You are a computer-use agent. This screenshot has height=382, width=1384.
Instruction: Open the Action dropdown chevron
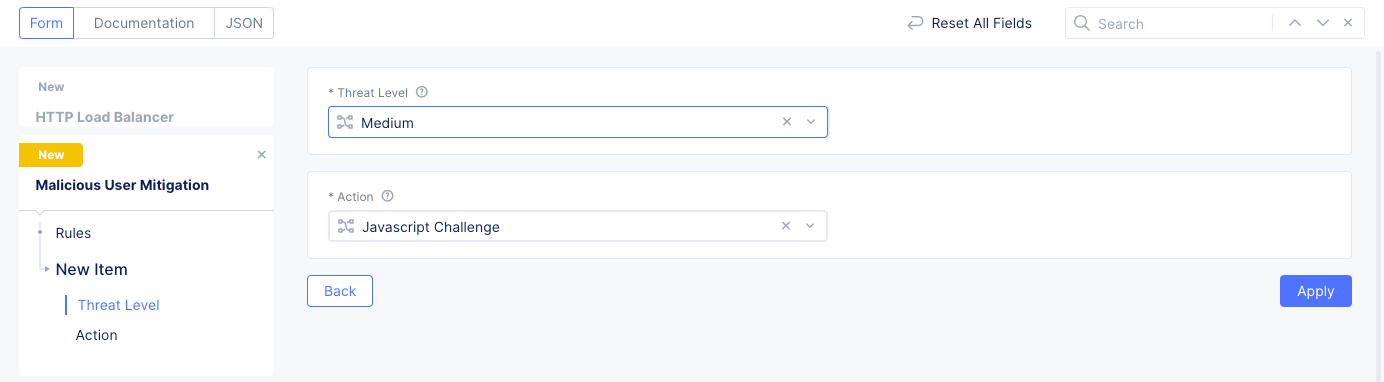[811, 226]
